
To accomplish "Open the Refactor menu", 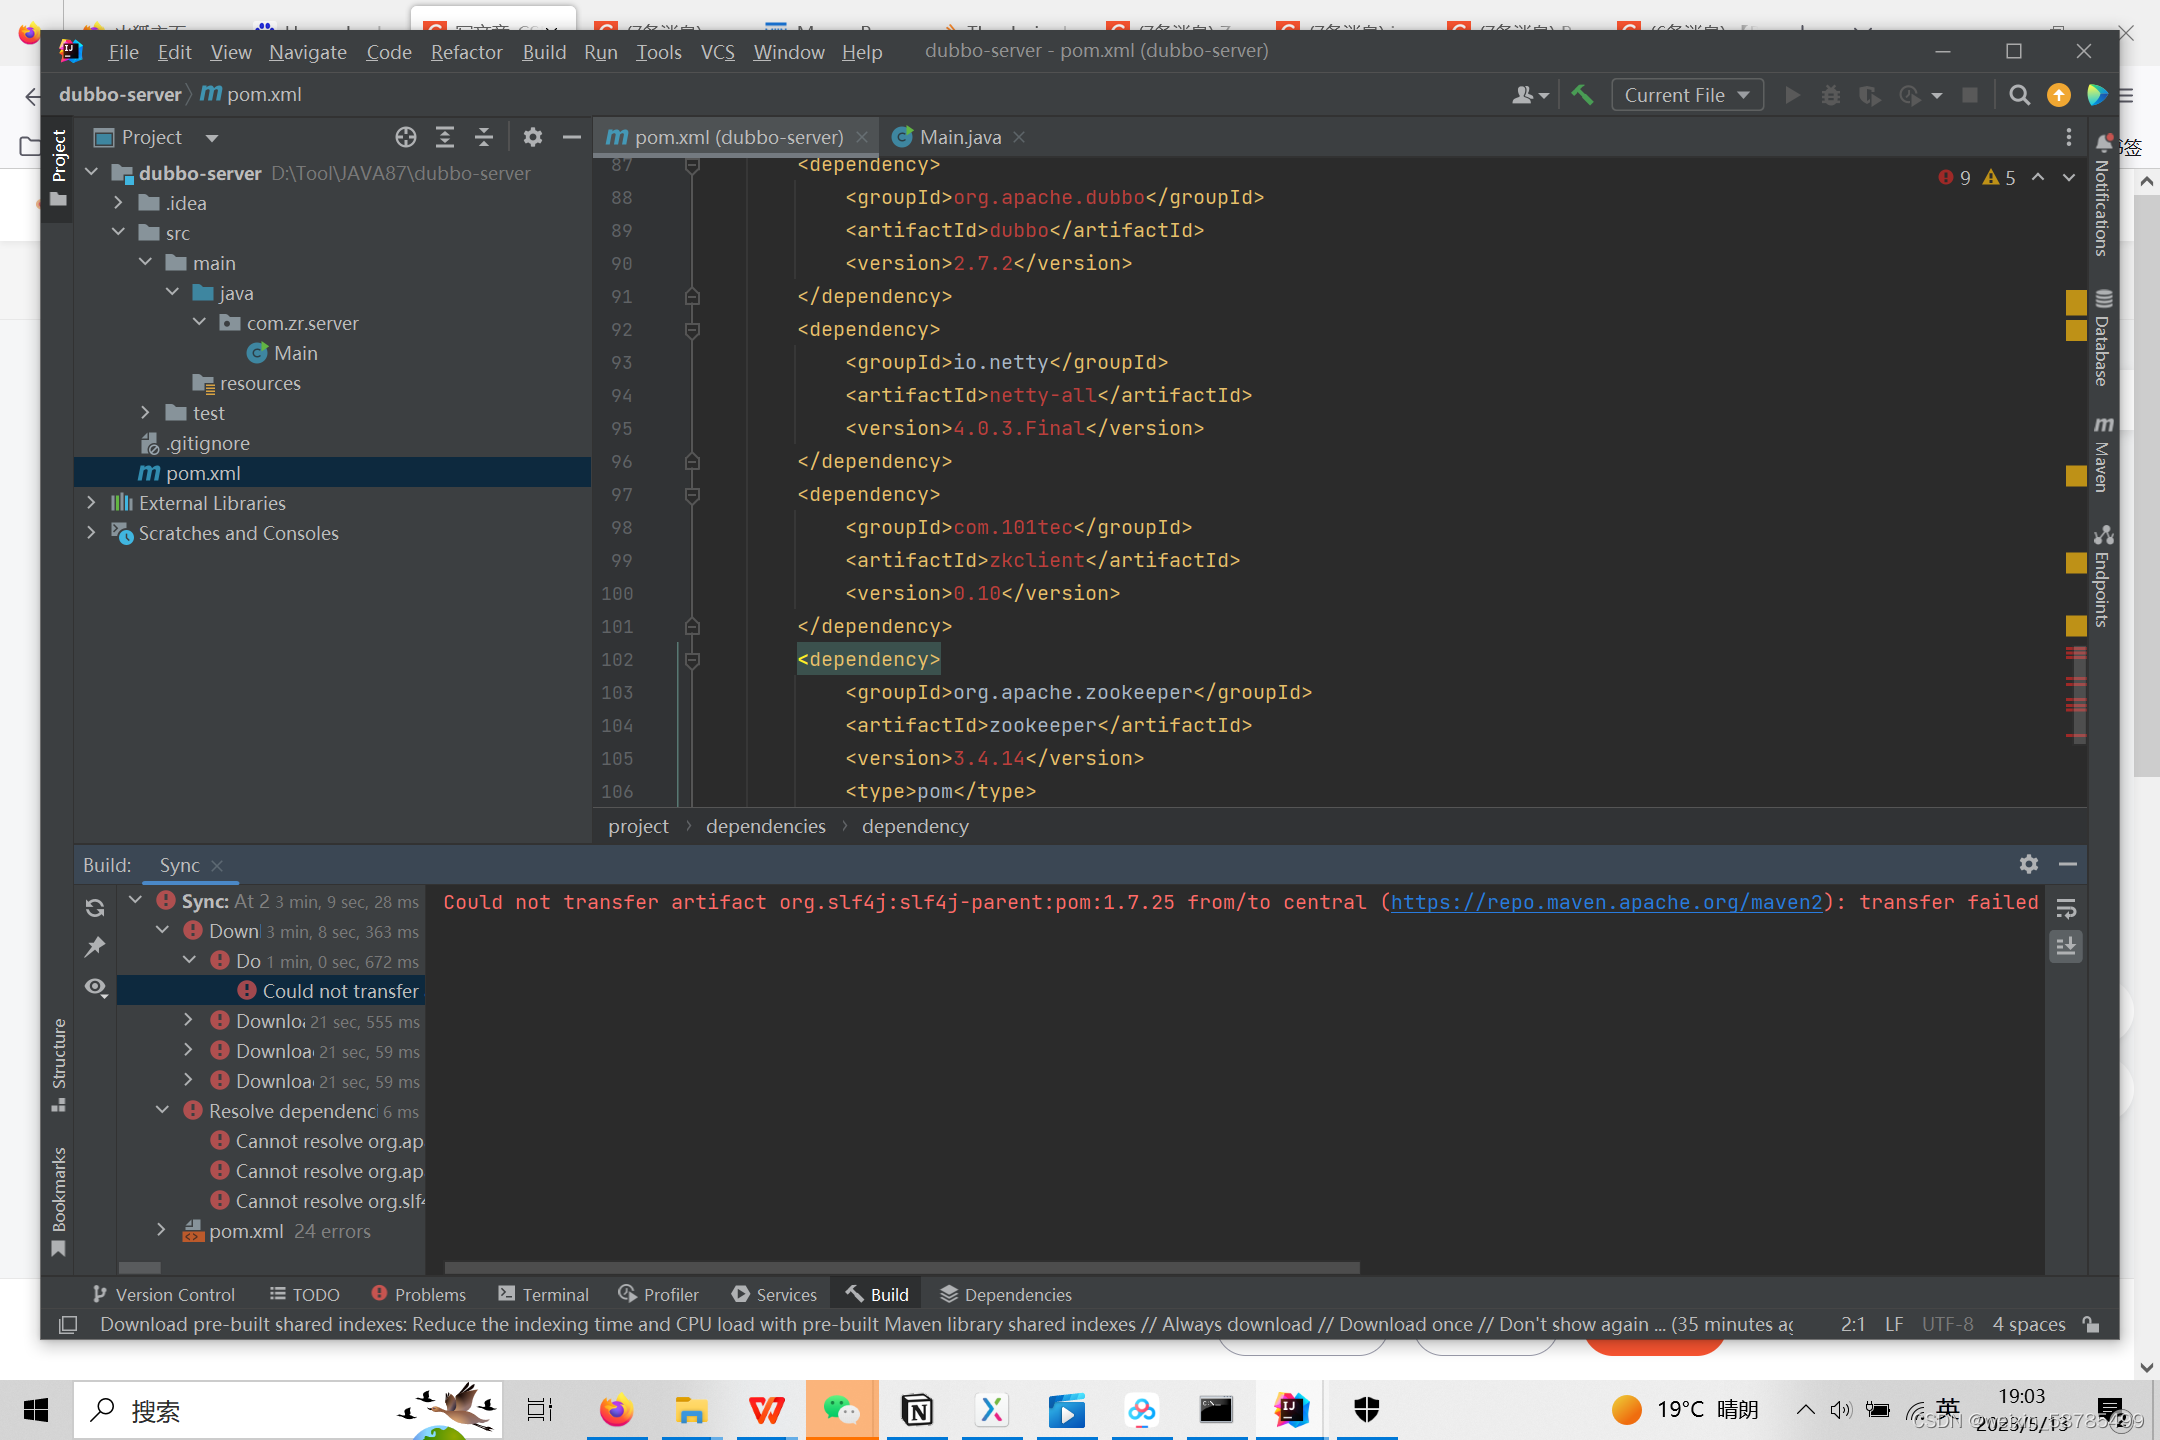I will click(x=466, y=52).
